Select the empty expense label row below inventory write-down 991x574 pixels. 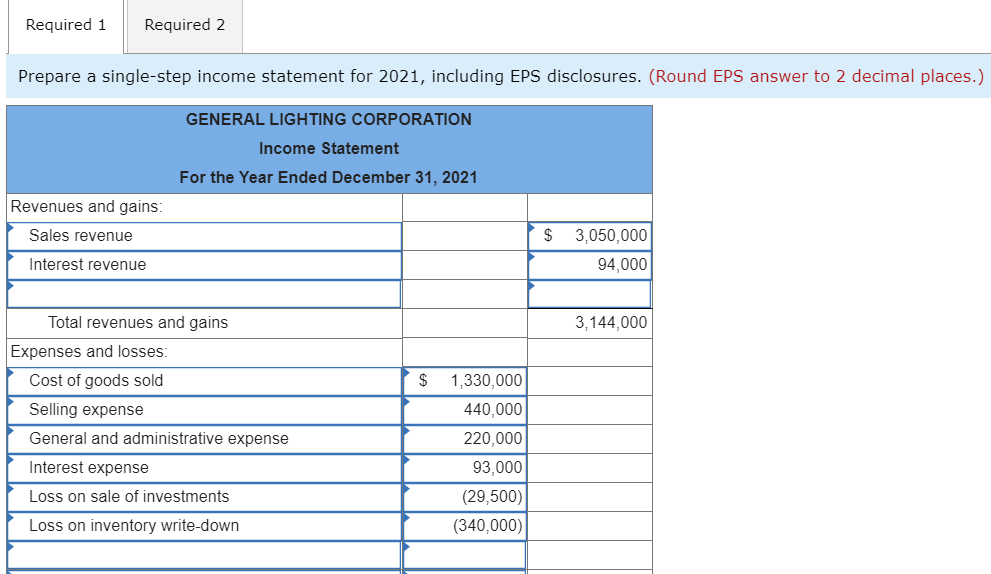pyautogui.click(x=205, y=555)
